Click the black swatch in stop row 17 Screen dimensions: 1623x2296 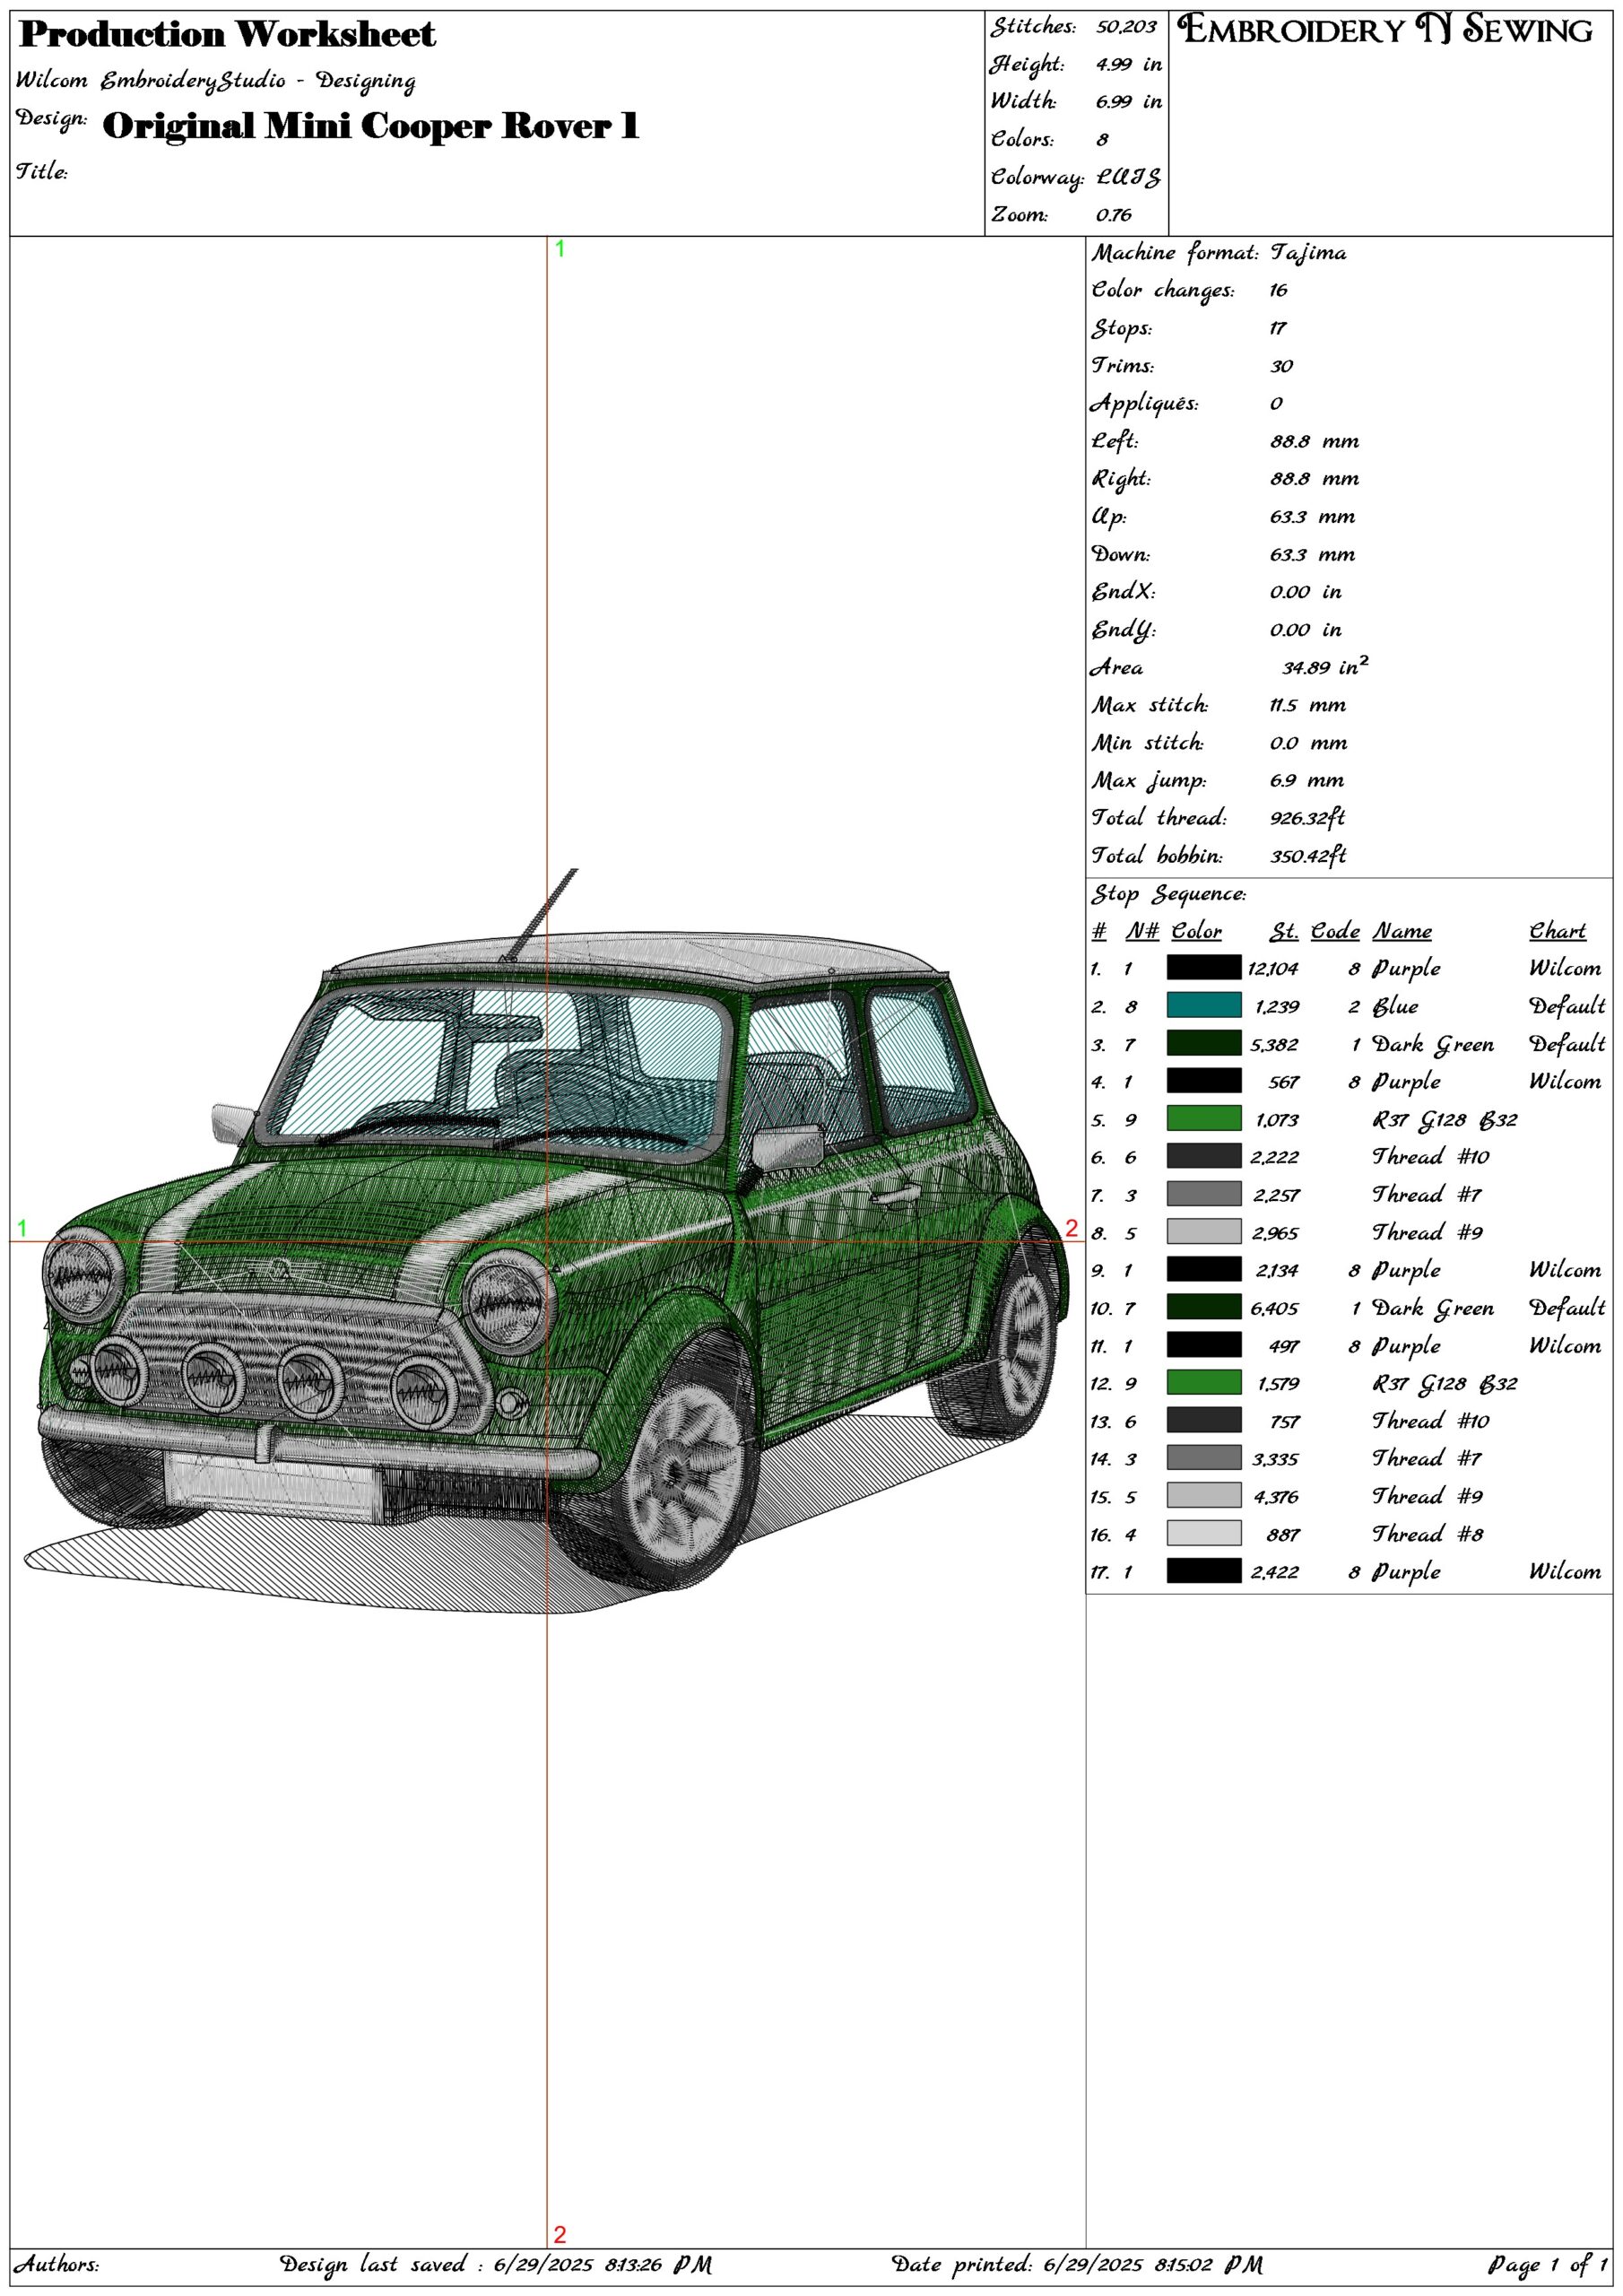tap(1204, 1571)
